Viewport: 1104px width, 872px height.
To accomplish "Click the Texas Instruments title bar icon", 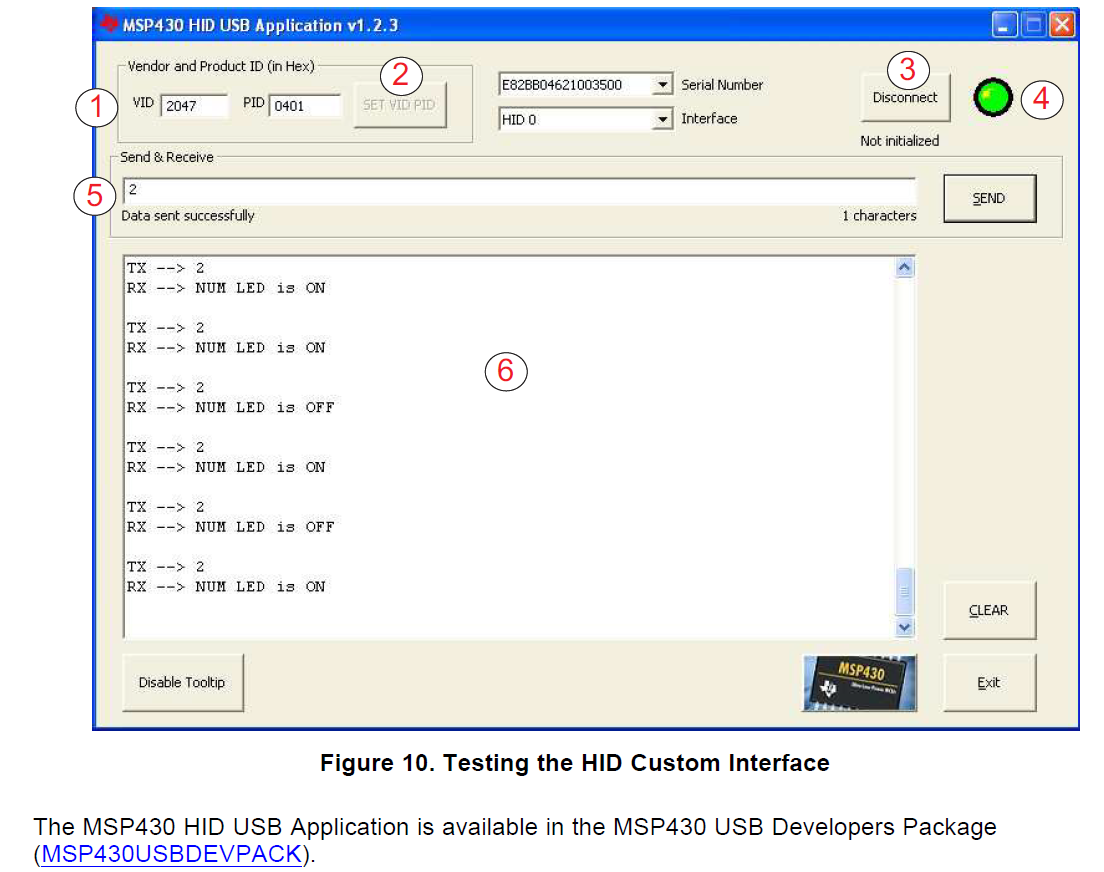I will [109, 24].
